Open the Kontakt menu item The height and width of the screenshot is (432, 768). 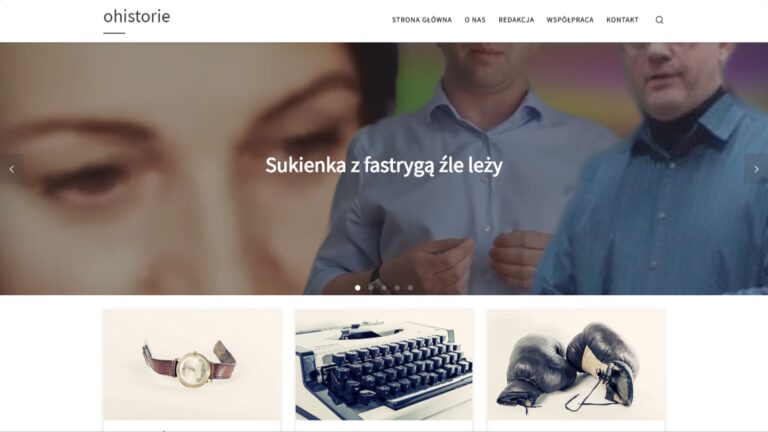623,20
